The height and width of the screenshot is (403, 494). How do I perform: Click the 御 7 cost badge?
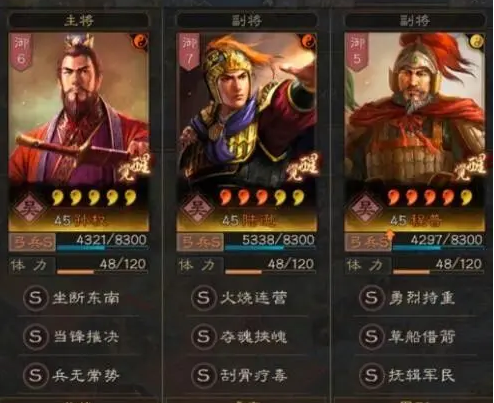[189, 52]
